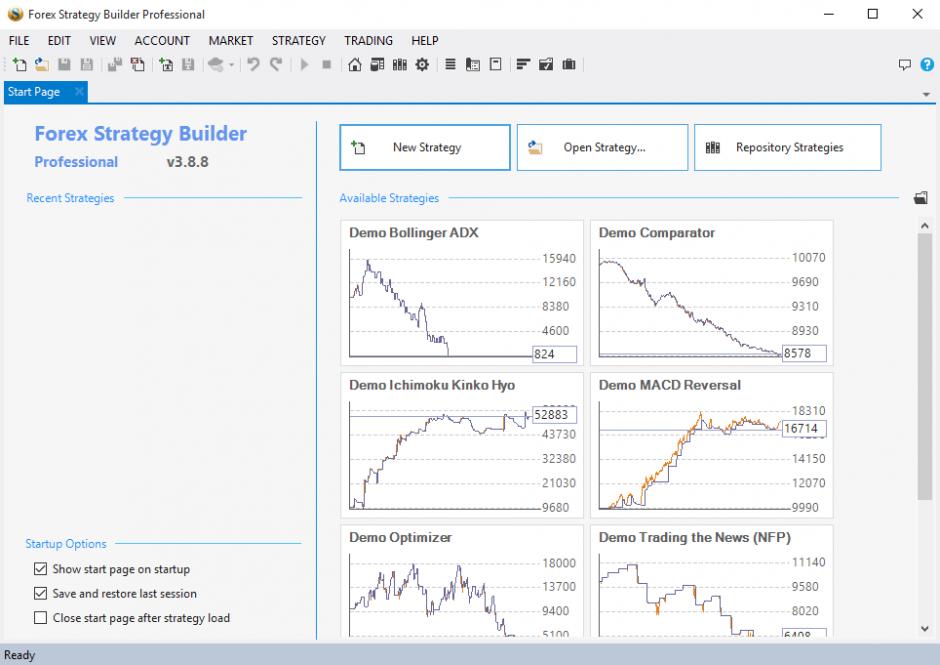940x665 pixels.
Task: Open the tab list dropdown arrow
Action: pos(926,94)
